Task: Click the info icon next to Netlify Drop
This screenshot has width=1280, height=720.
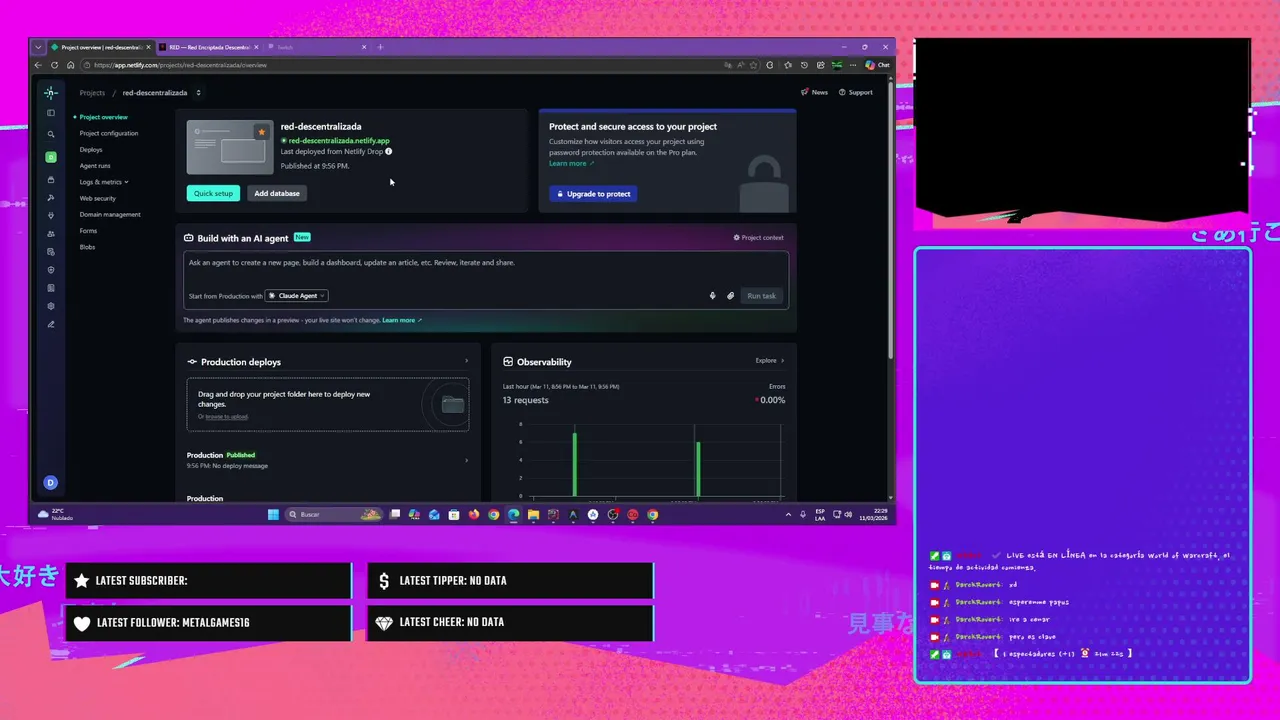Action: point(388,151)
